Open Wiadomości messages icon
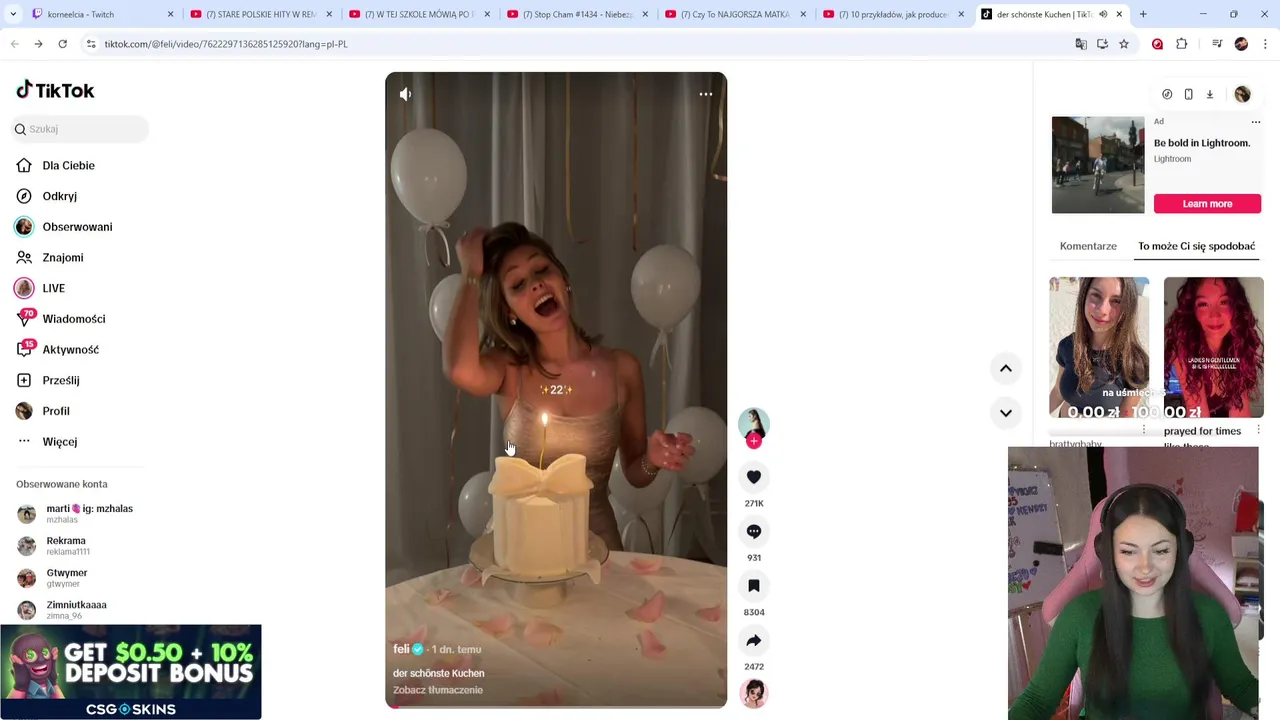This screenshot has width=1280, height=720. coord(24,319)
